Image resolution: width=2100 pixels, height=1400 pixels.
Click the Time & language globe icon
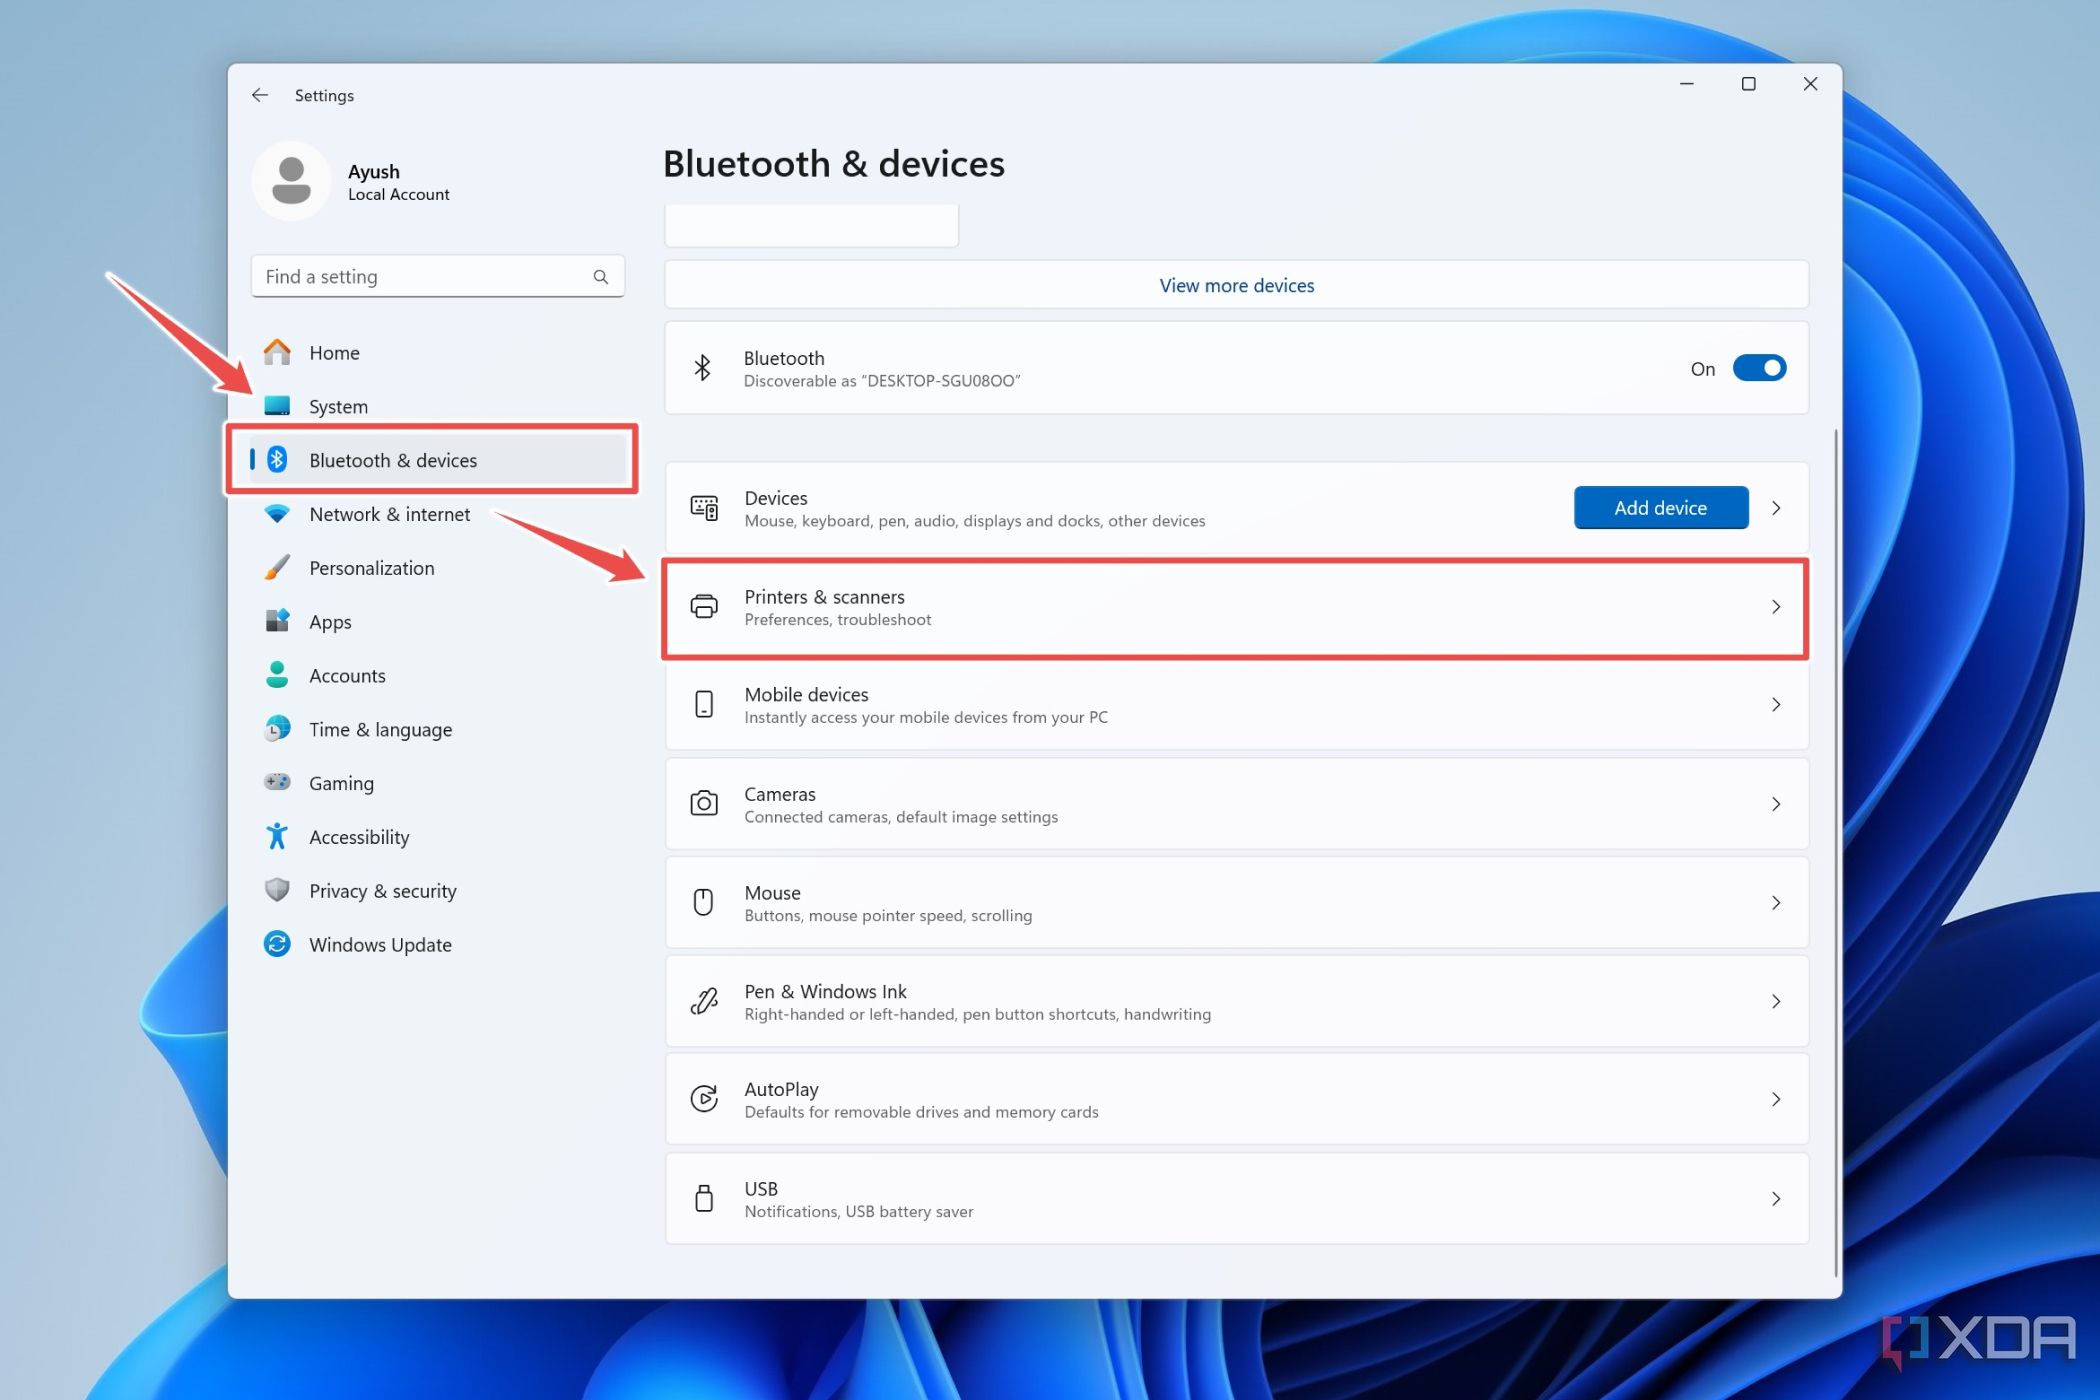(x=277, y=729)
